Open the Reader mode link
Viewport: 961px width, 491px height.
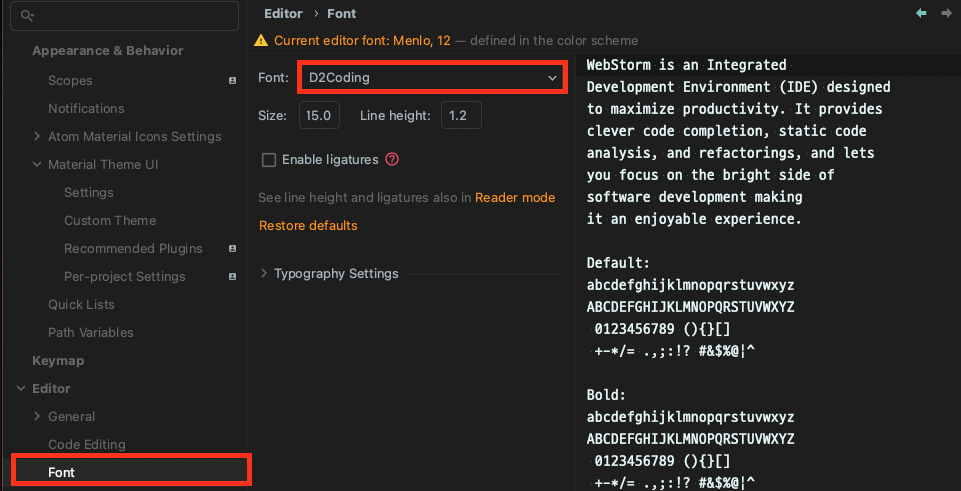click(515, 198)
